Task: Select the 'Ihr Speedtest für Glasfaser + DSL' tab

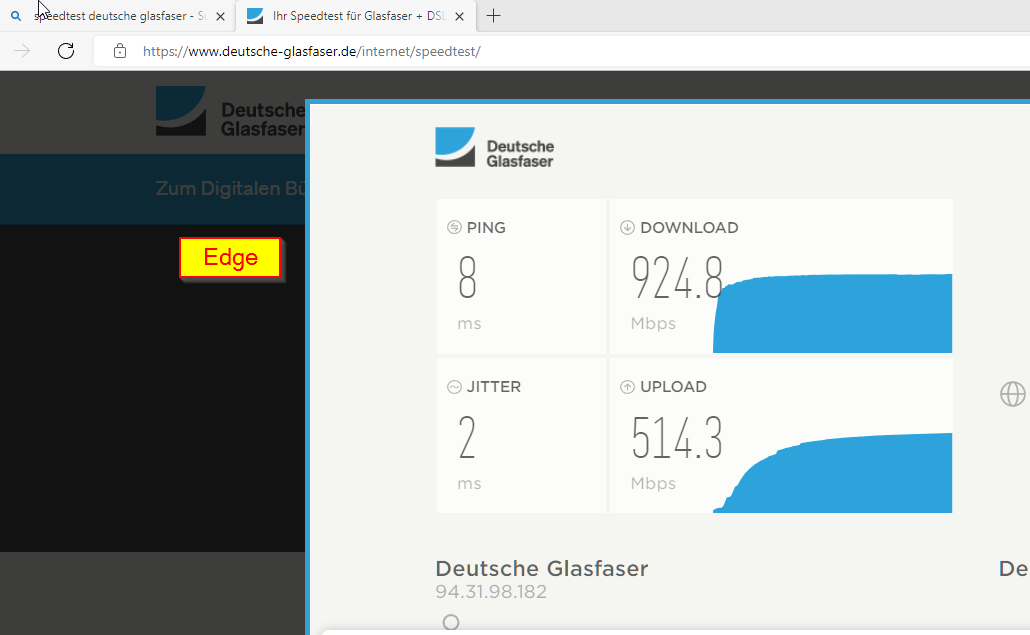Action: (x=358, y=16)
